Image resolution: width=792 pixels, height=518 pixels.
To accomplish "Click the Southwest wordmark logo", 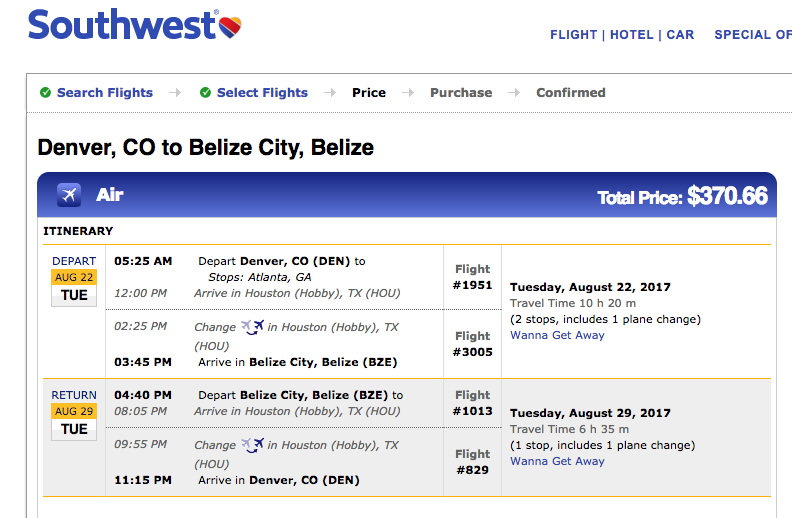I will (122, 25).
